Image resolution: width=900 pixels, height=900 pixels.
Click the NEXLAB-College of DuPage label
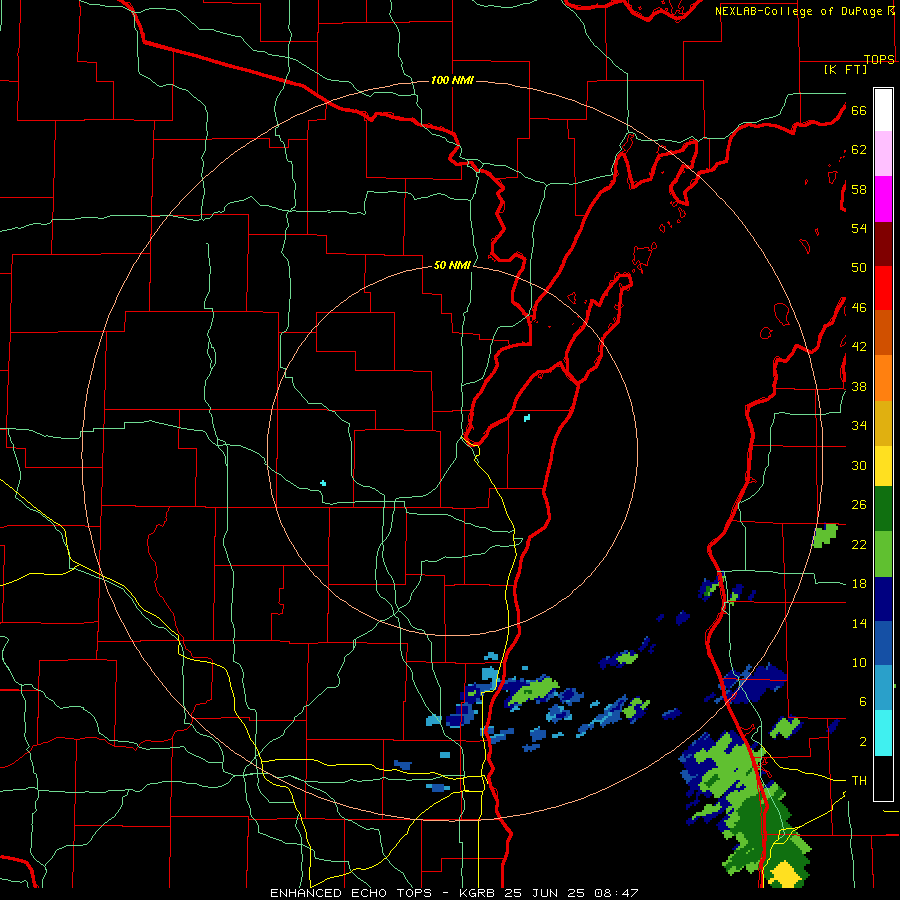coord(800,11)
